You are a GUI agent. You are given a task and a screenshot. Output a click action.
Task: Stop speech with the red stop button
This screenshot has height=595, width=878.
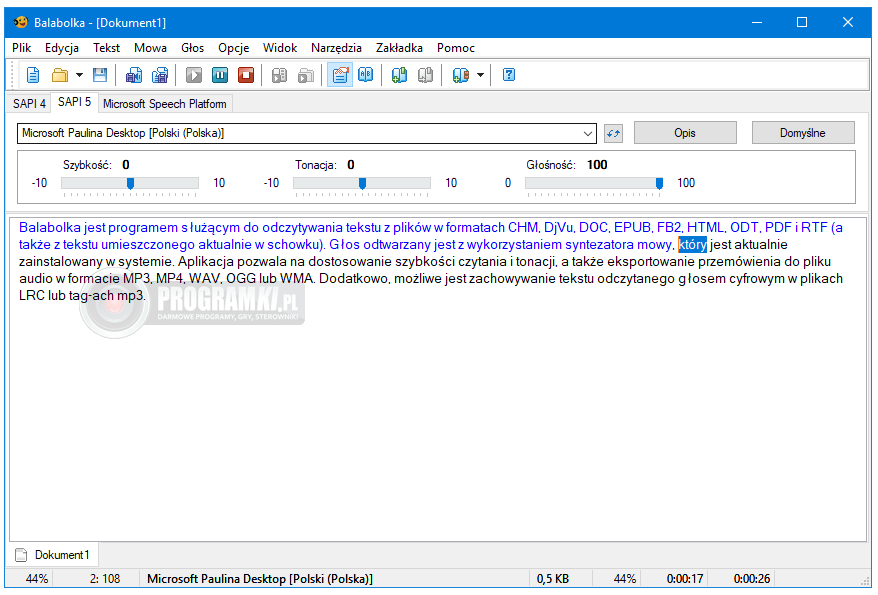click(246, 75)
